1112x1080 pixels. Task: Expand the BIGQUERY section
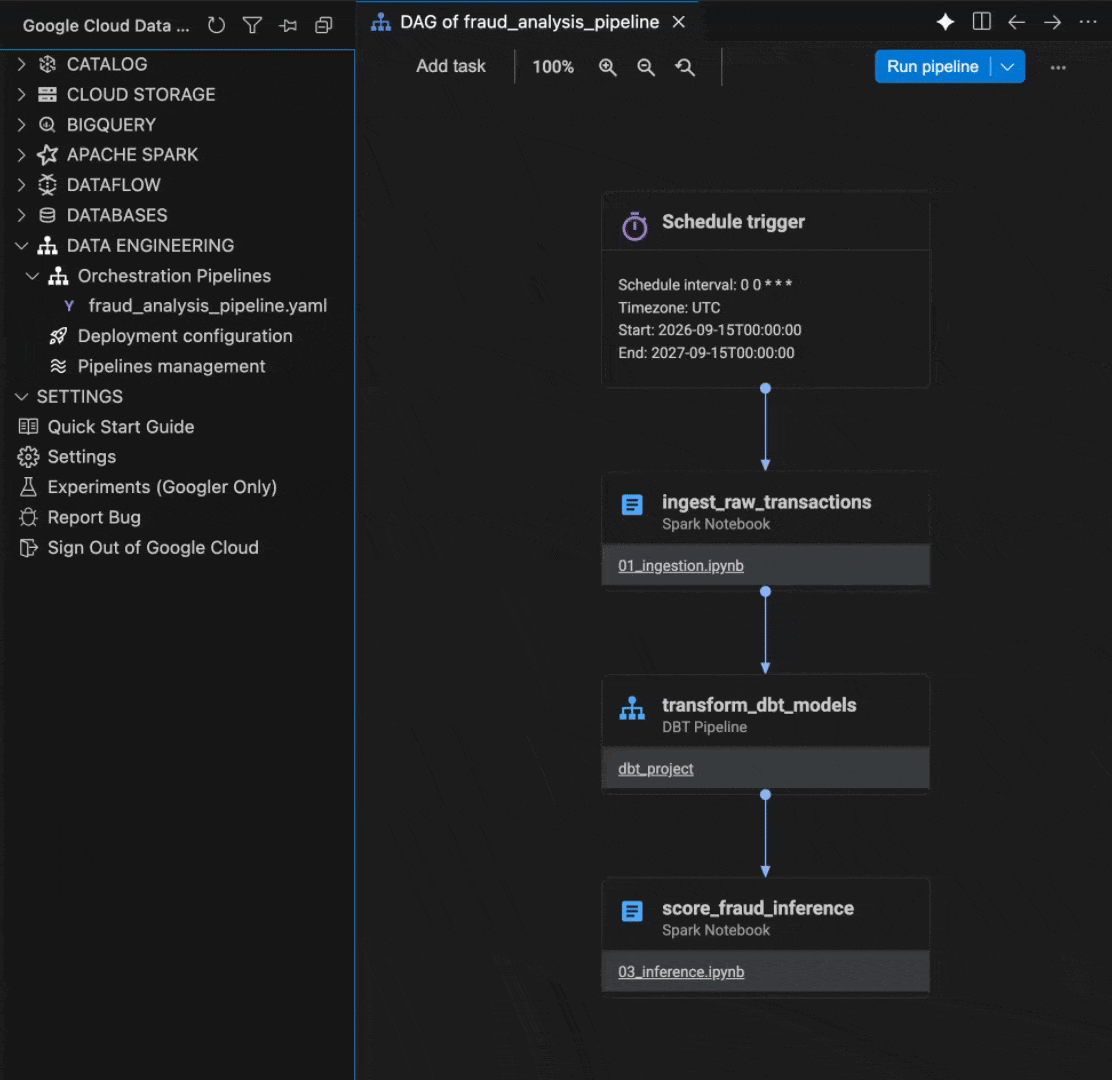[21, 125]
